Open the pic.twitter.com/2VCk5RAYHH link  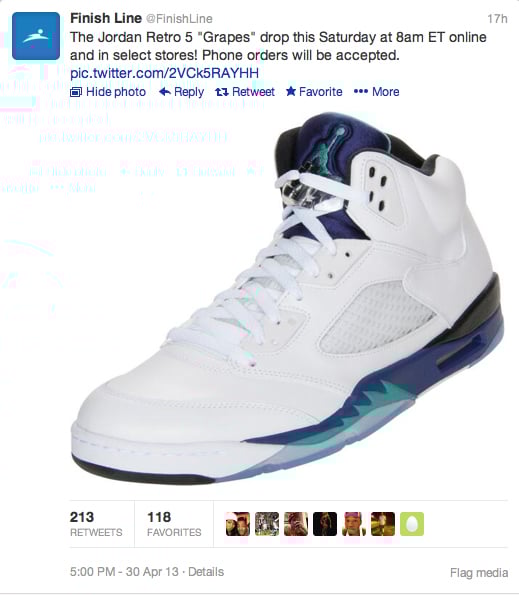coord(164,73)
